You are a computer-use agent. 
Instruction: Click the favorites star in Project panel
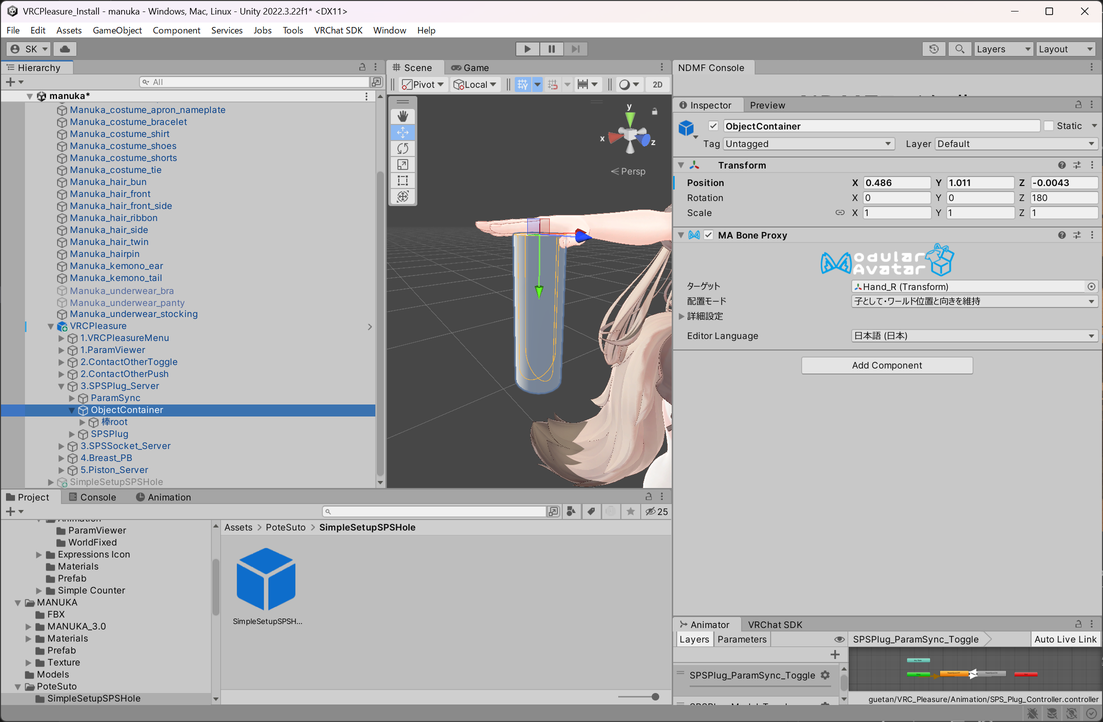[x=630, y=512]
